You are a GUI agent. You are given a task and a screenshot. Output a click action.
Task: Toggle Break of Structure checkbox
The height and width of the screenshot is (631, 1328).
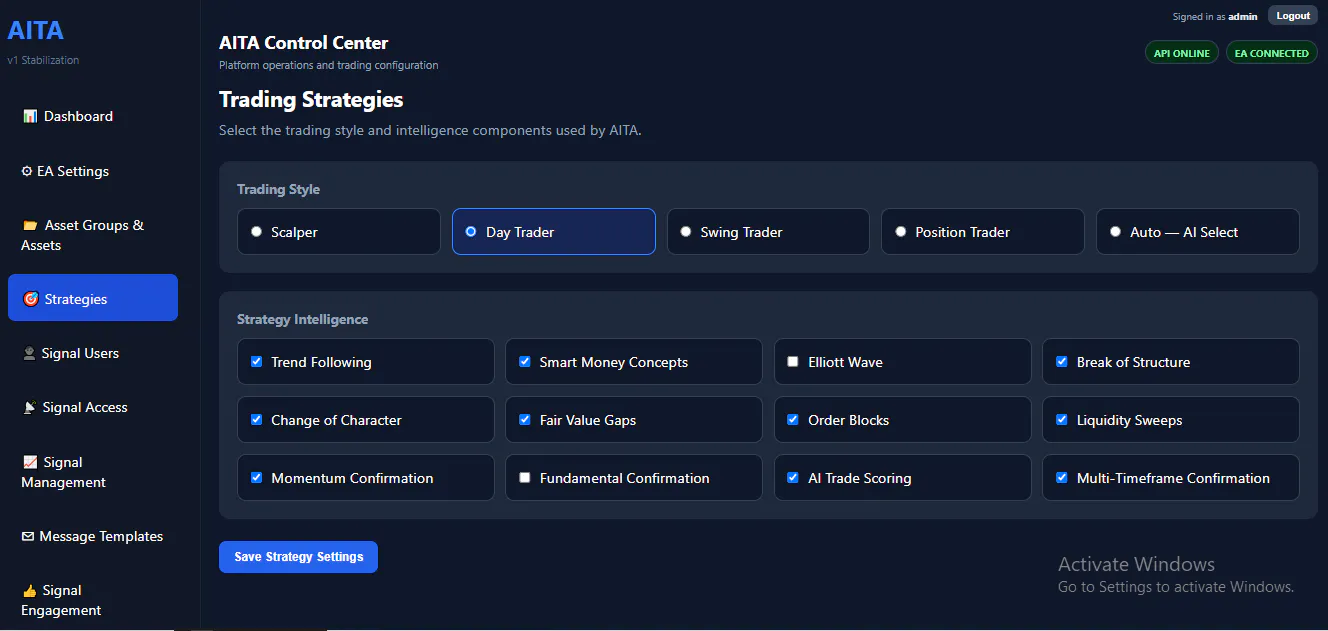(1062, 361)
